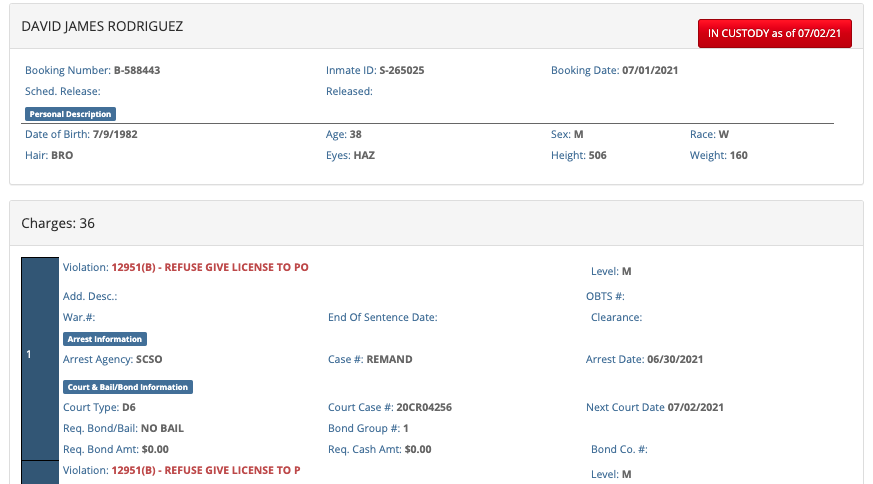Select the Req. Cash Amt $0.00 value
The image size is (873, 484).
(418, 449)
